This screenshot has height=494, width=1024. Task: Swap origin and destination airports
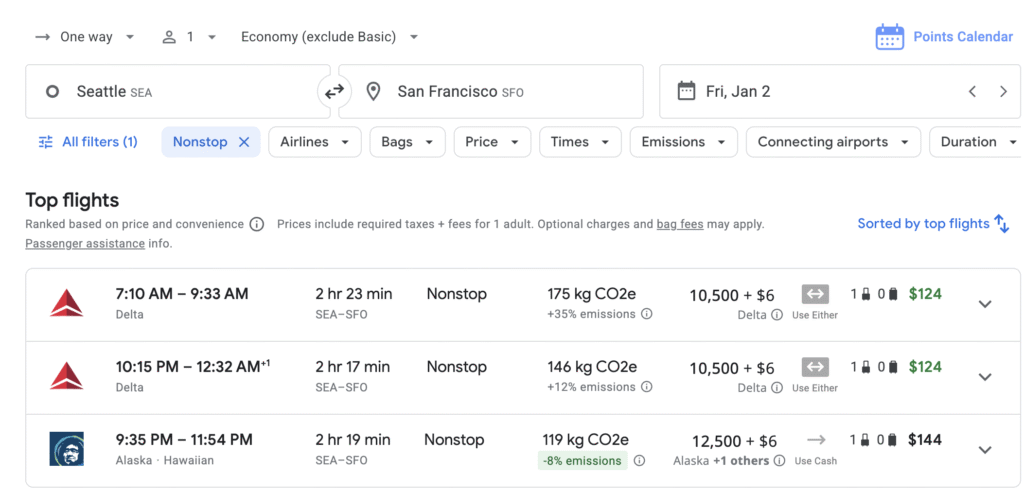coord(334,92)
